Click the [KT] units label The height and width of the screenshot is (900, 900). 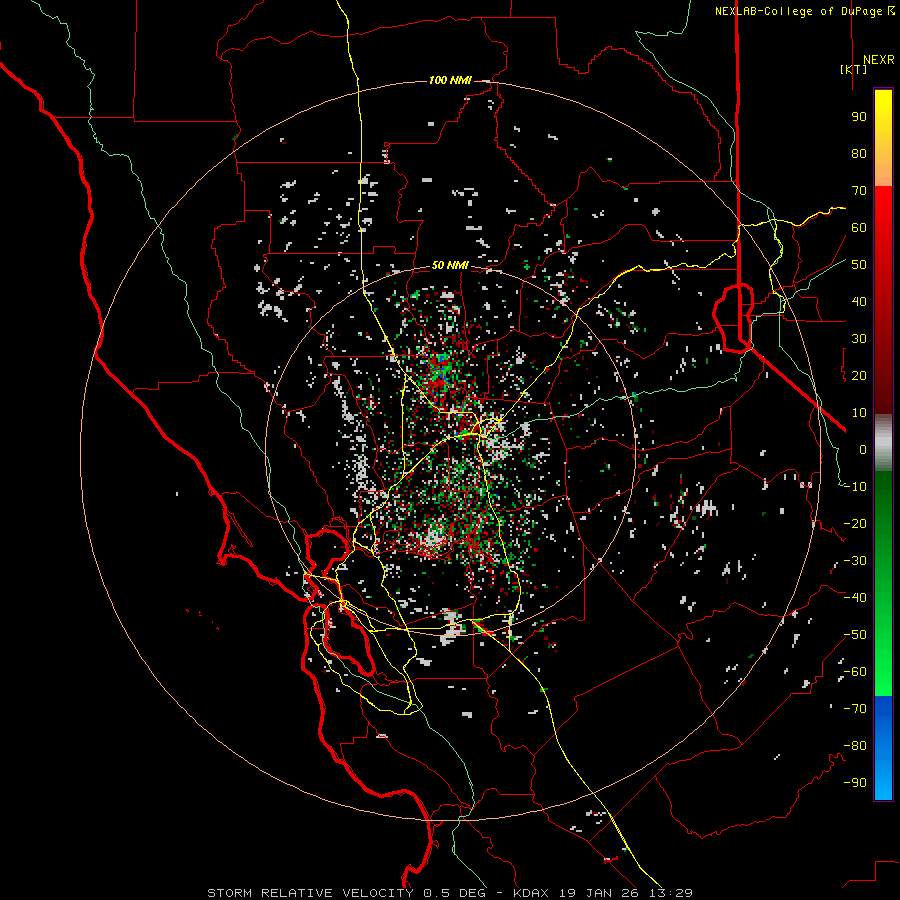tap(854, 69)
